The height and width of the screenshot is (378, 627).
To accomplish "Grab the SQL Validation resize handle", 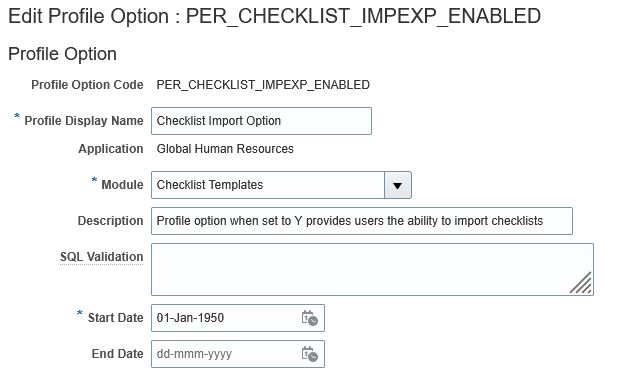I will click(x=581, y=283).
